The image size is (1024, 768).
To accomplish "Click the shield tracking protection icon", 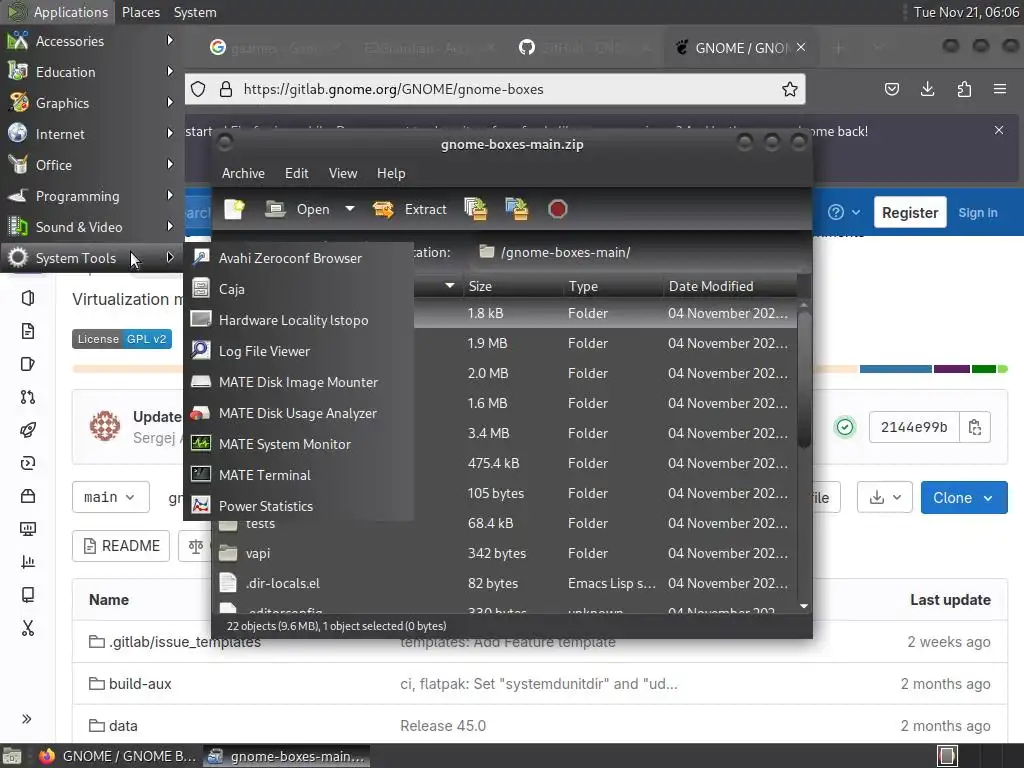I will [199, 89].
